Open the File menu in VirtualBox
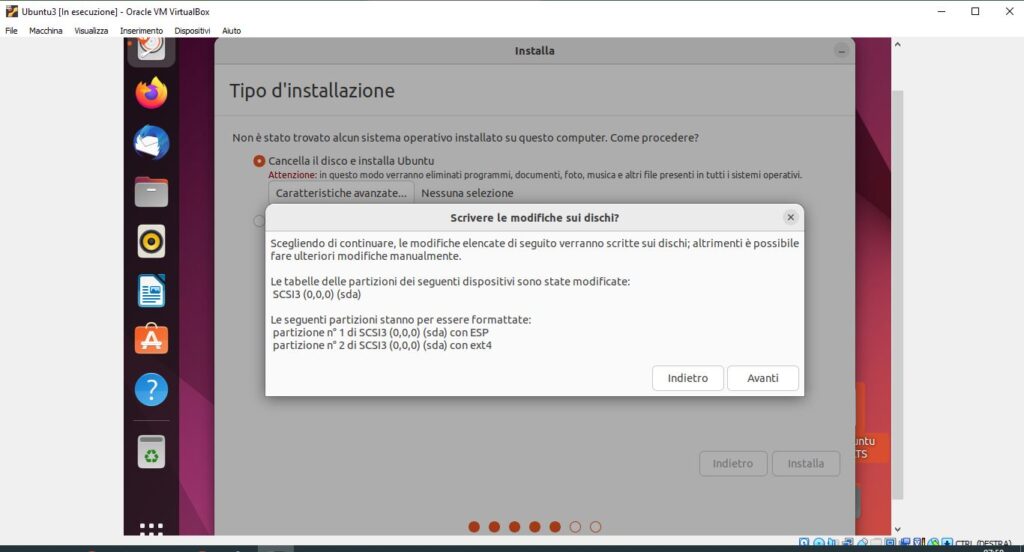 click(11, 31)
